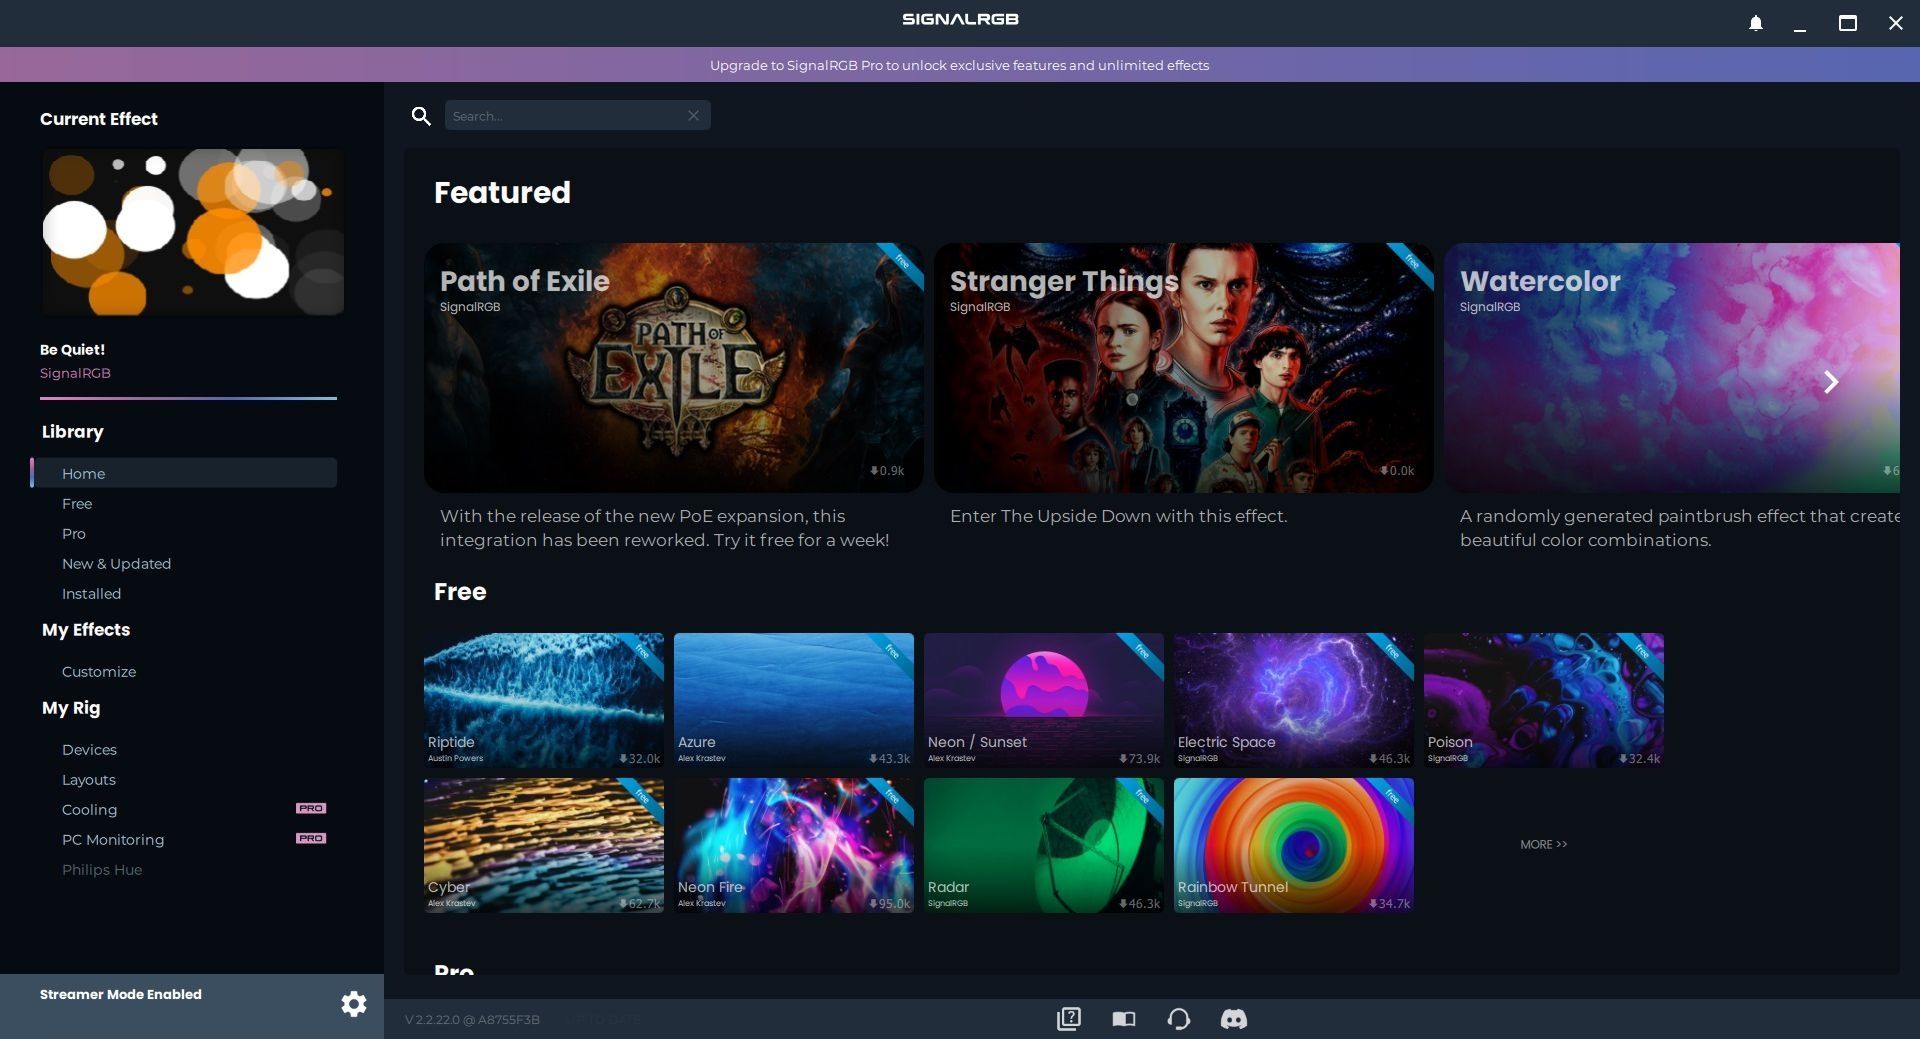Screen dimensions: 1920x1039
Task: Click Path of Exile description text
Action: 664,528
